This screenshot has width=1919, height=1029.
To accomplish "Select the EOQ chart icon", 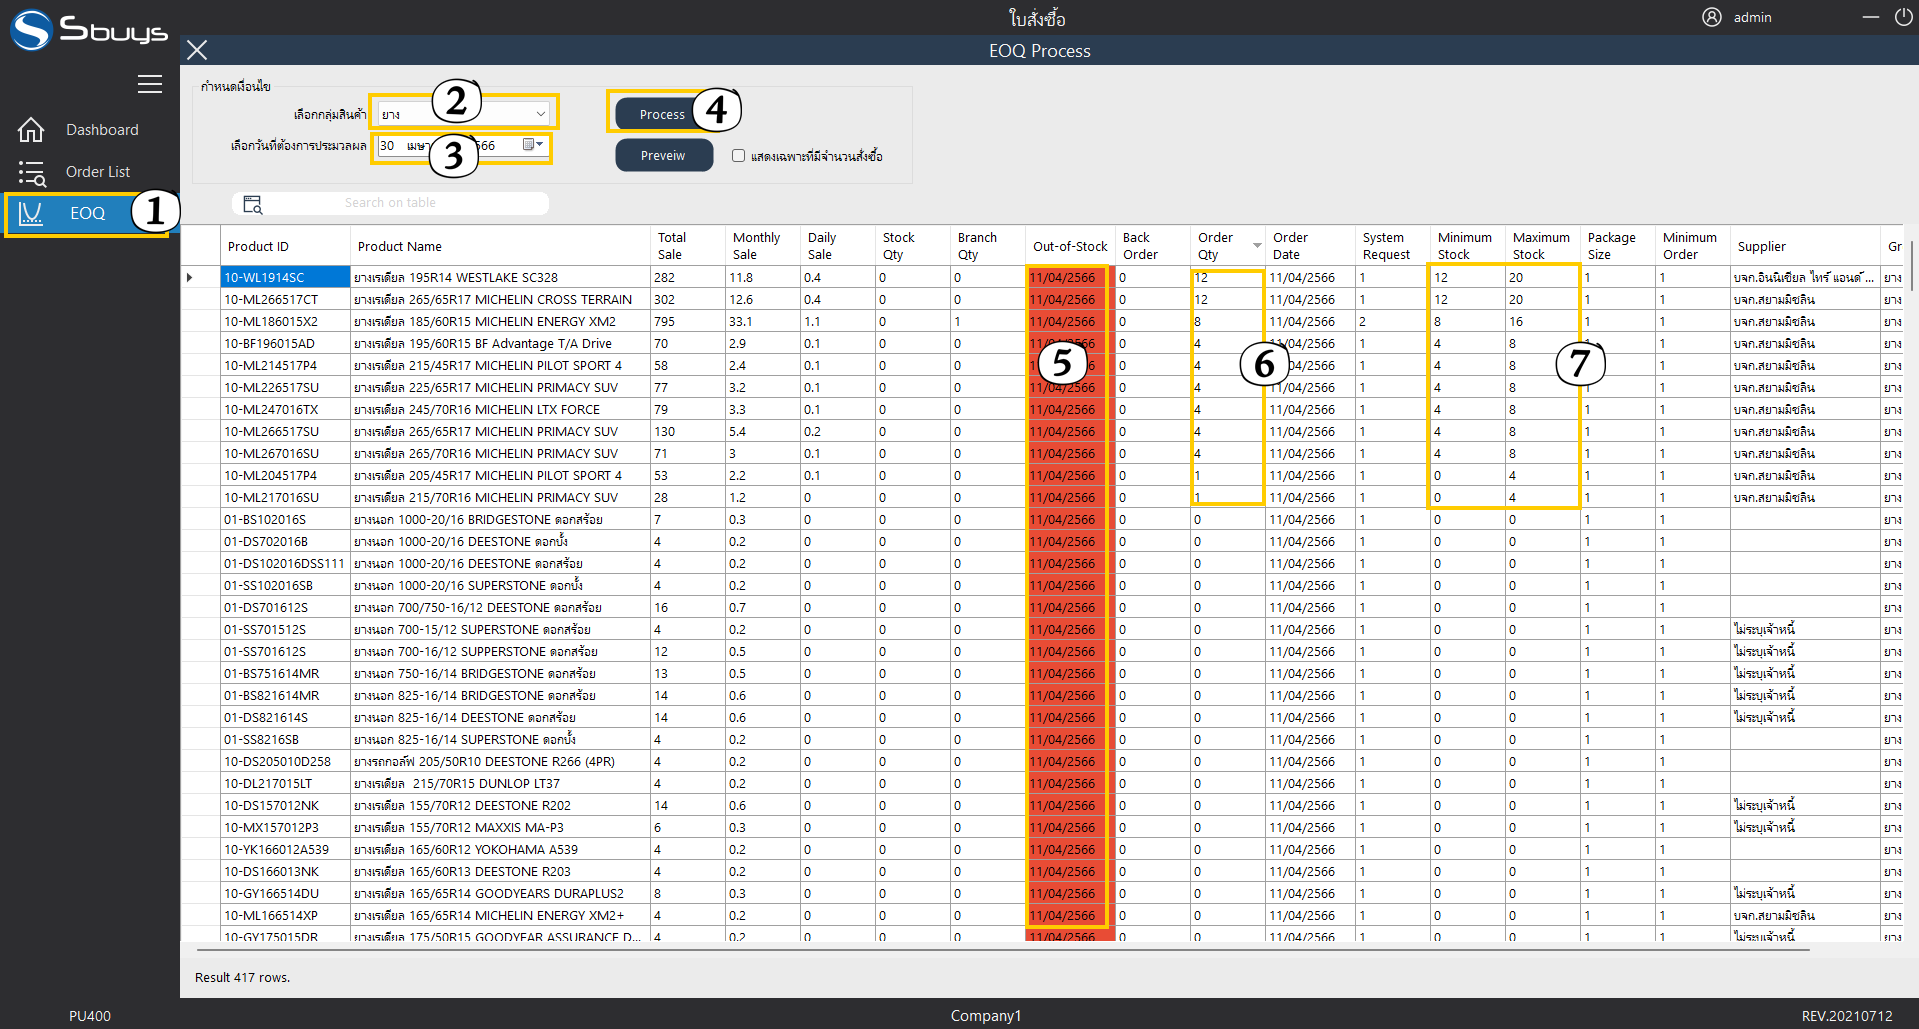I will pyautogui.click(x=31, y=213).
